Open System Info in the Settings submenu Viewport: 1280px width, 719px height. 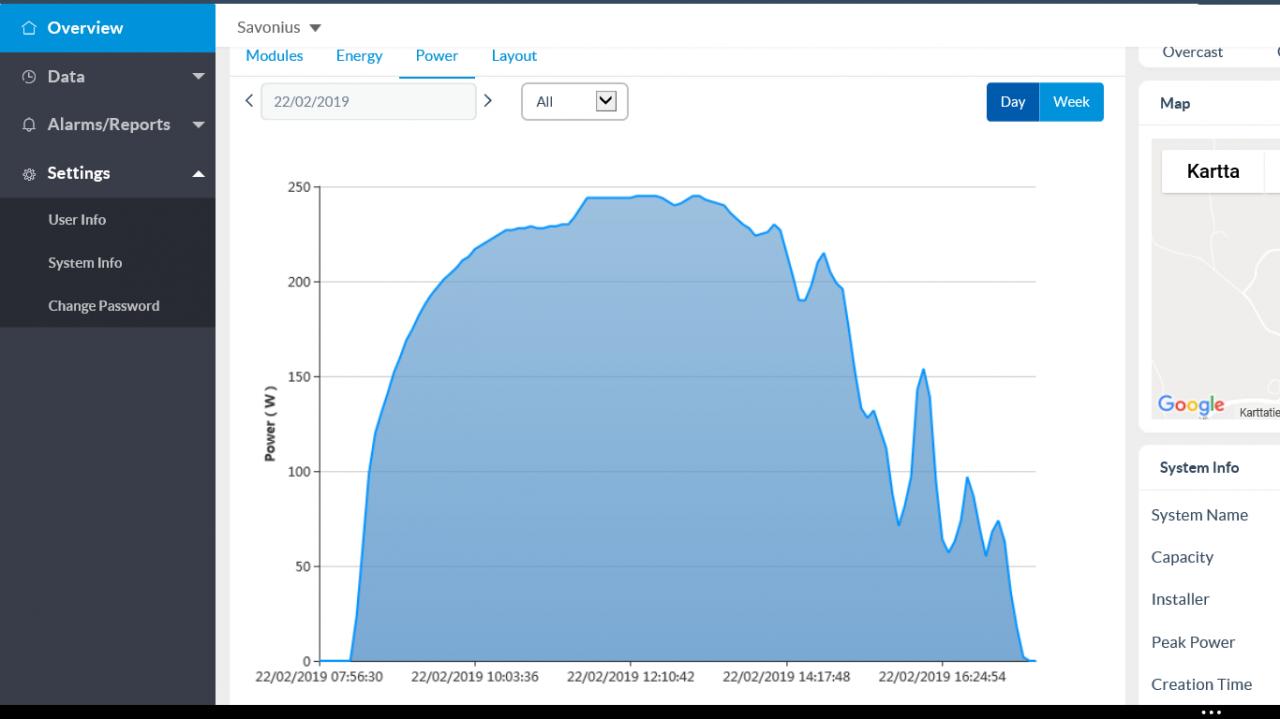tap(85, 263)
